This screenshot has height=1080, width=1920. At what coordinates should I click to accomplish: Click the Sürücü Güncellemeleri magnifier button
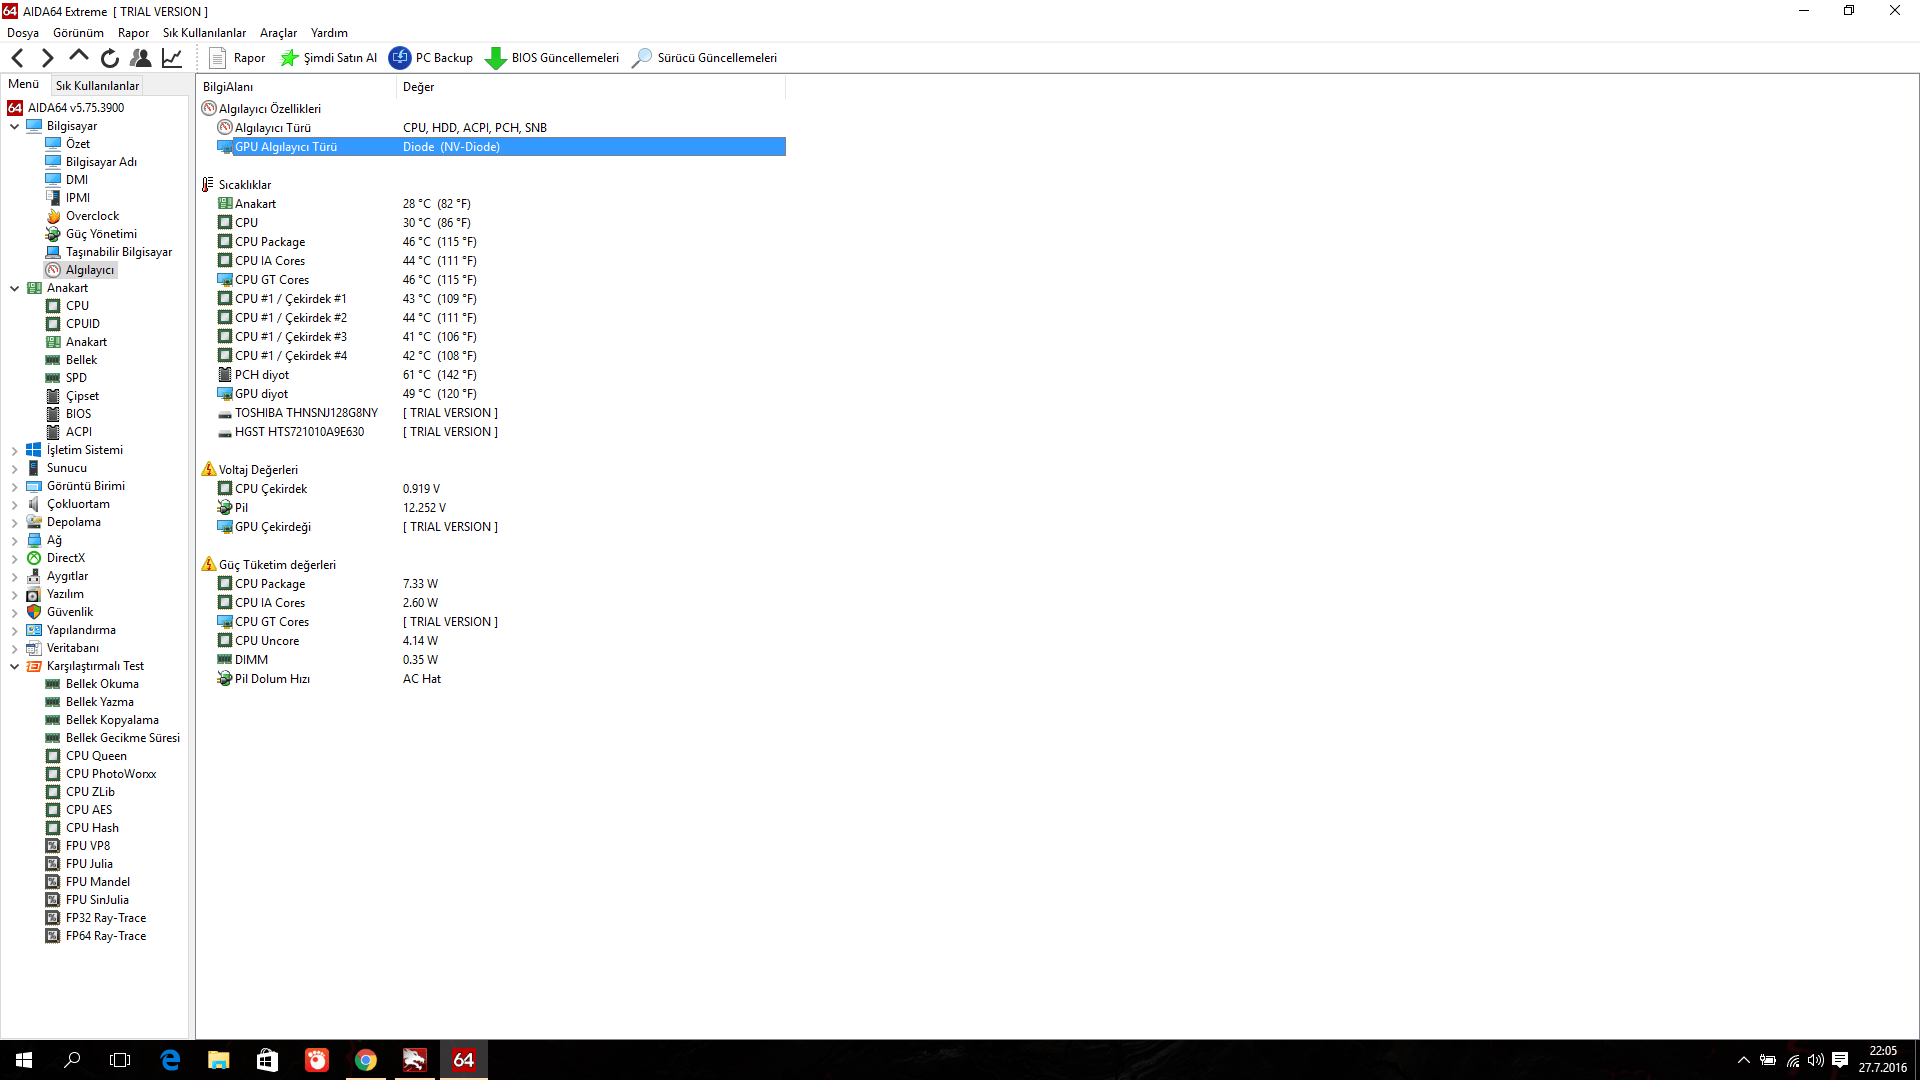704,58
